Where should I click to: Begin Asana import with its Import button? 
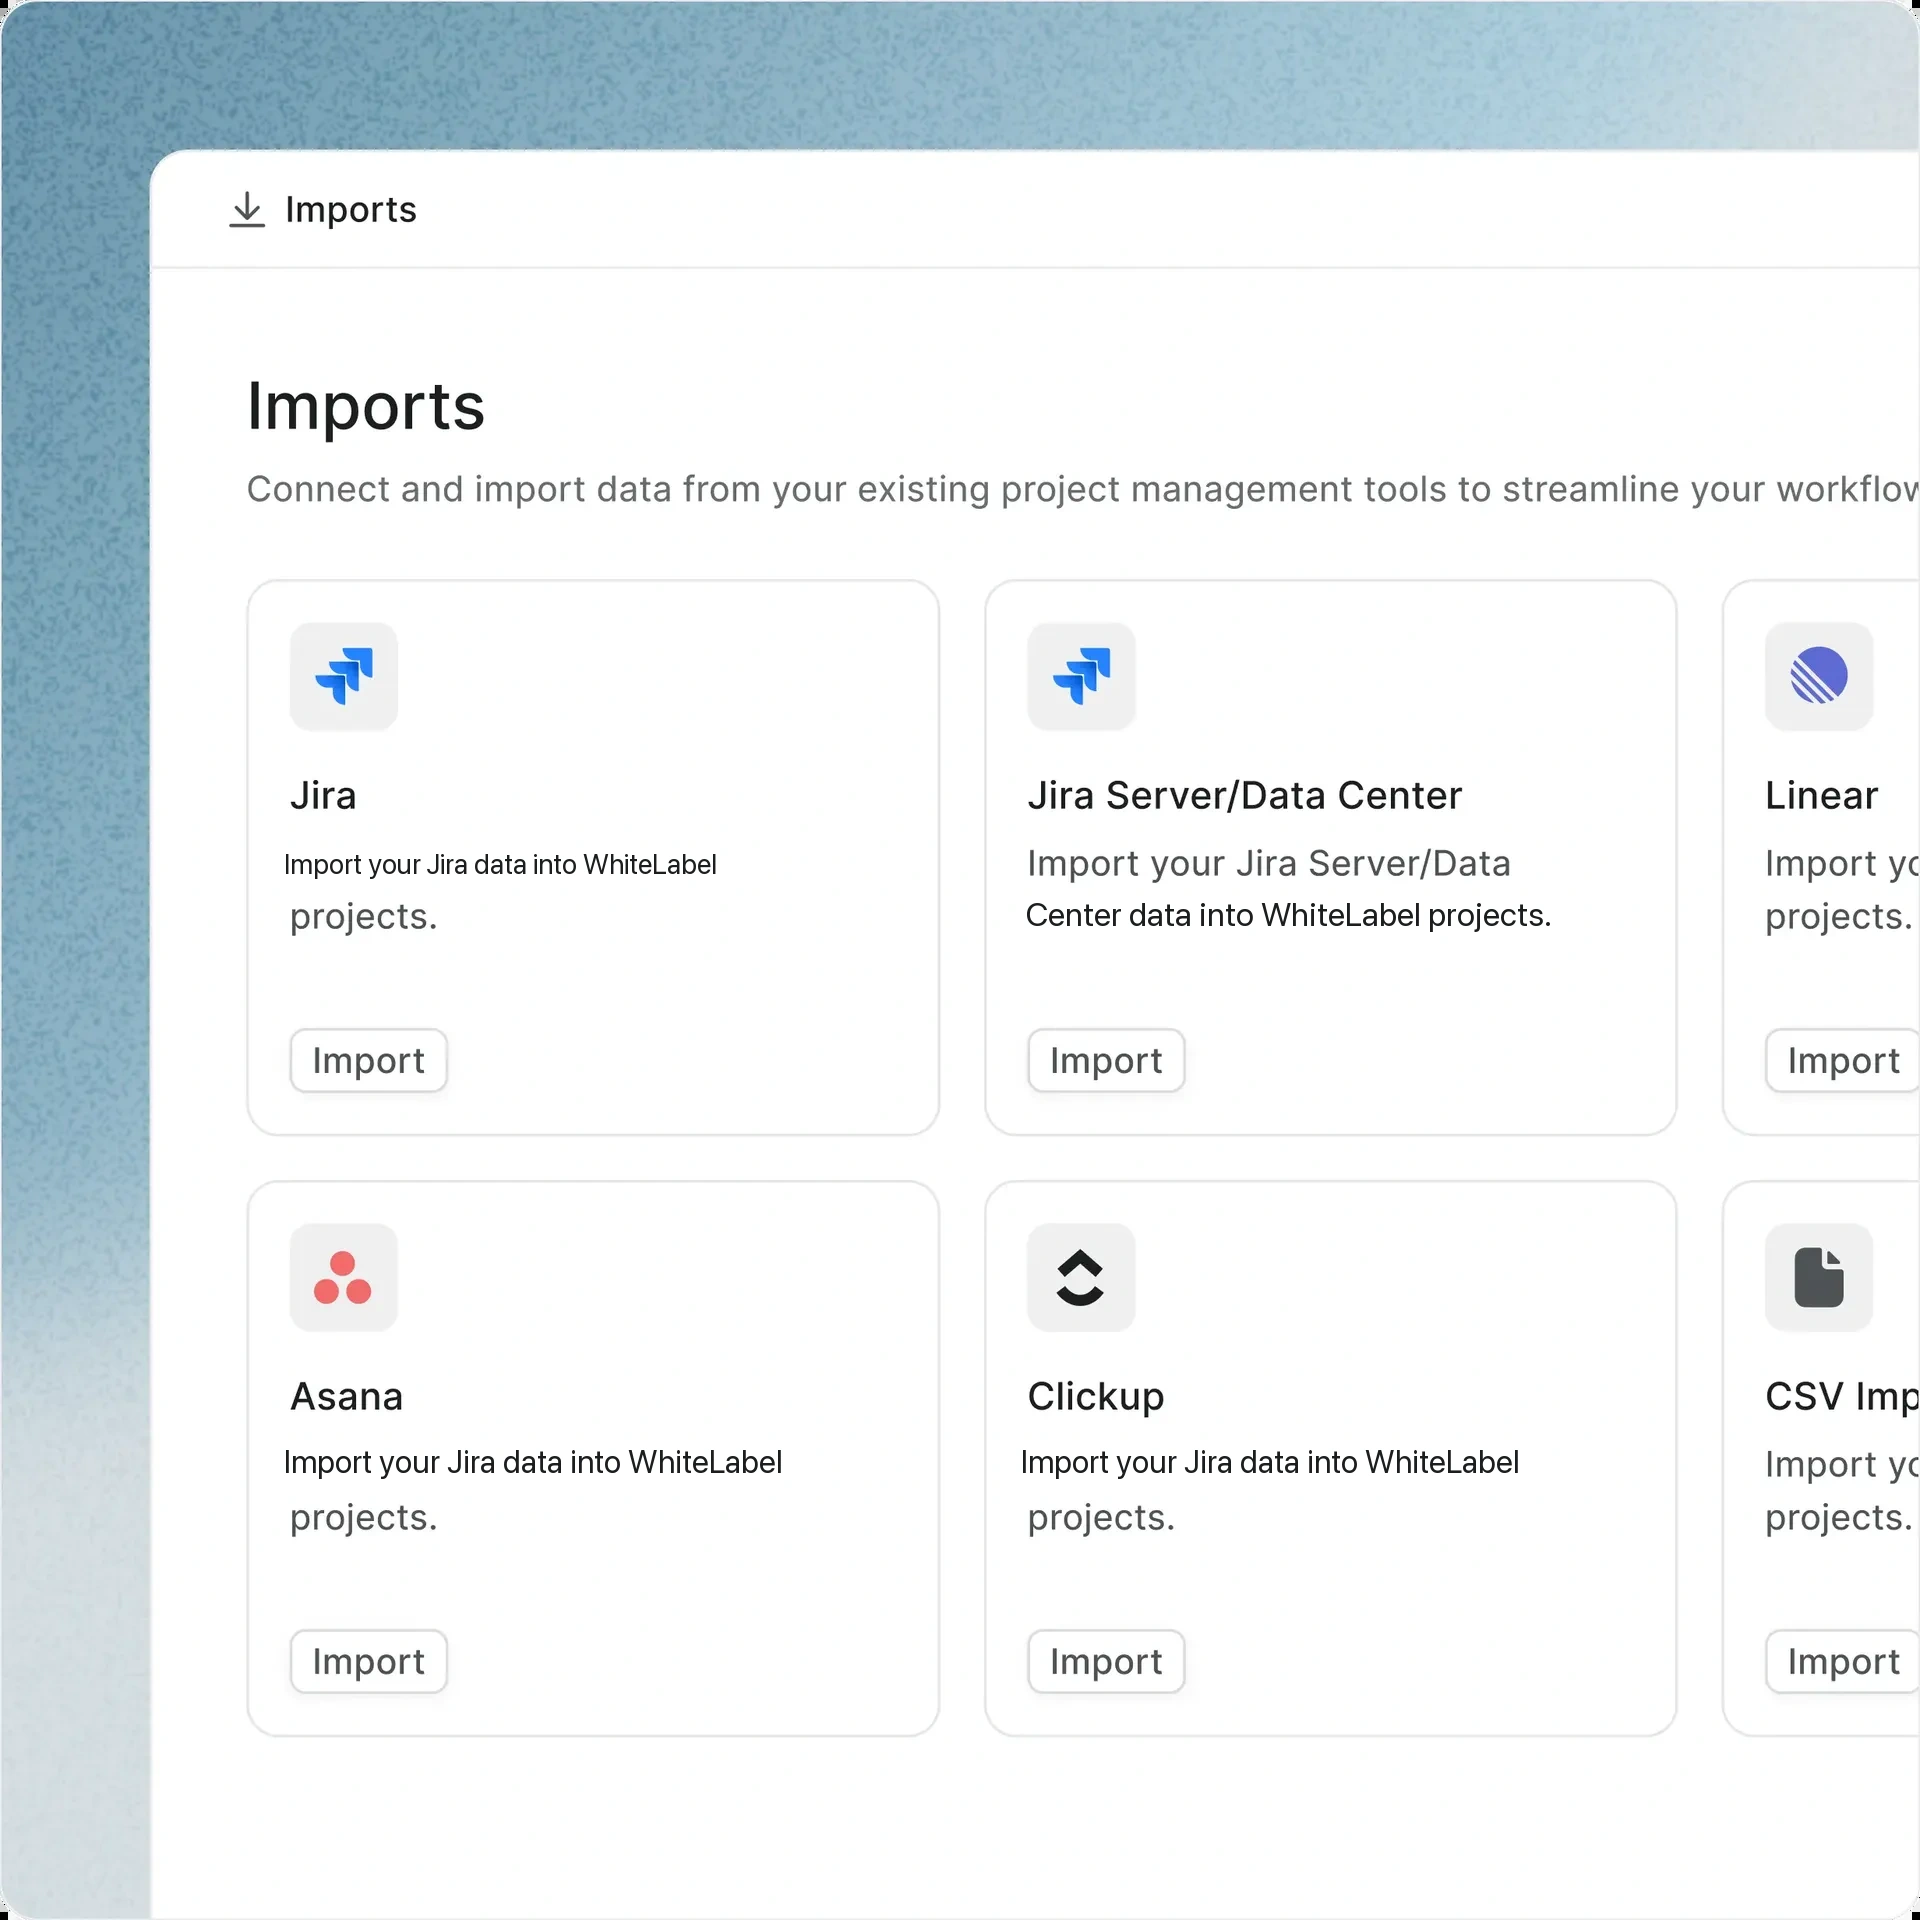tap(368, 1661)
